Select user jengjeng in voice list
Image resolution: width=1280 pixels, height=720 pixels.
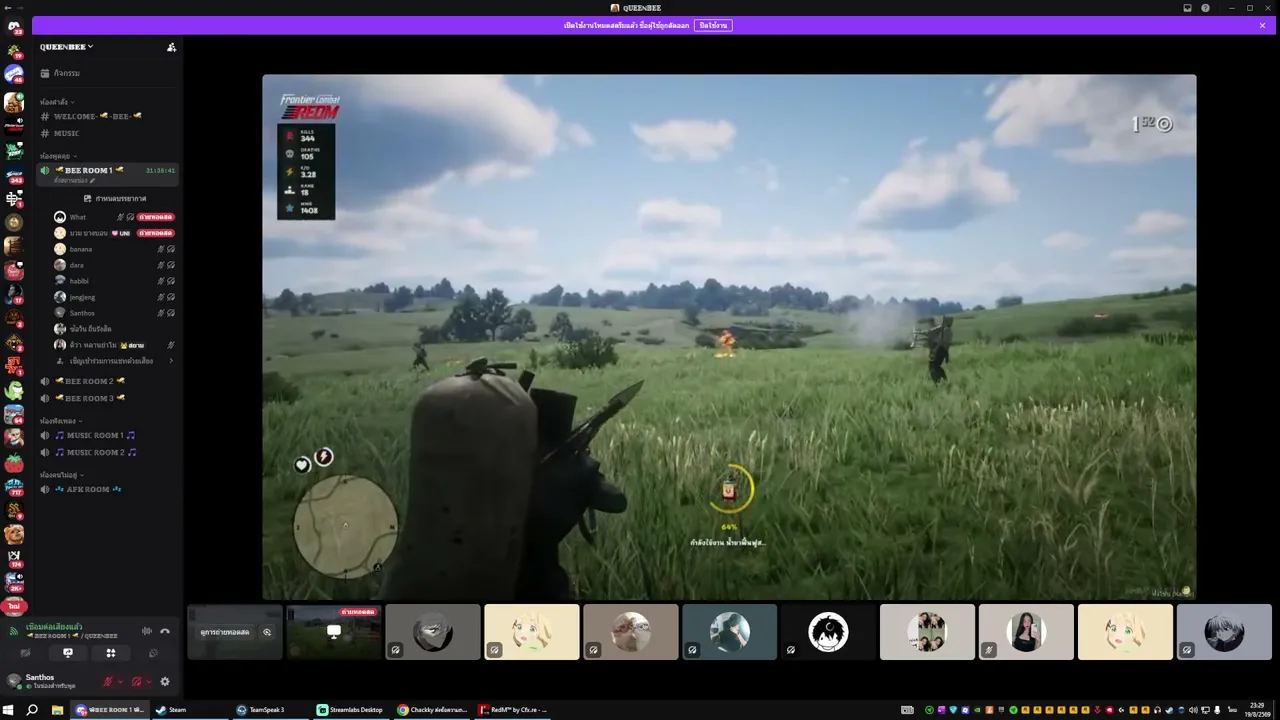pos(82,297)
